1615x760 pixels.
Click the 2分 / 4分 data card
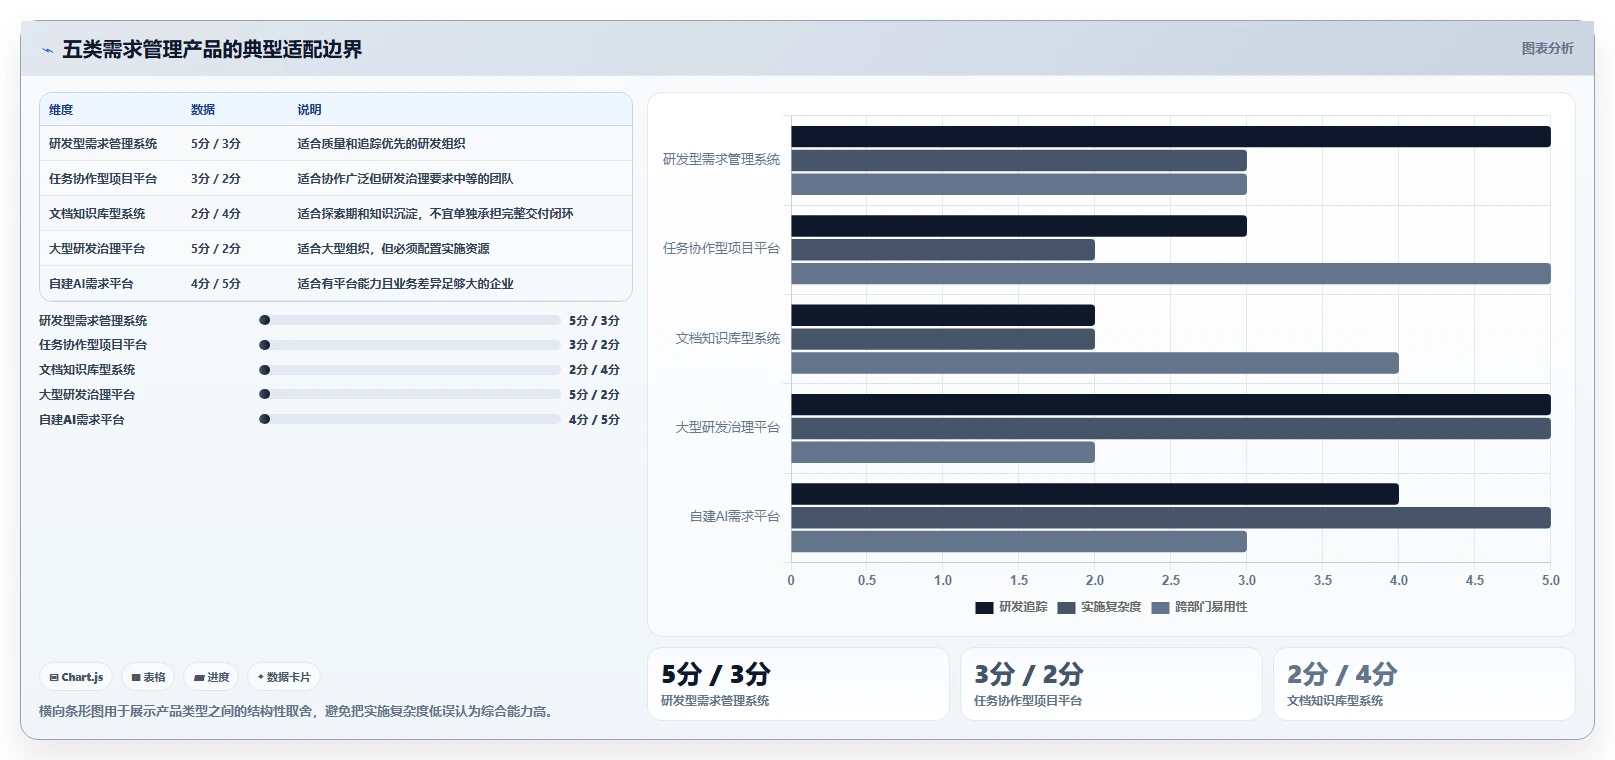point(1424,684)
